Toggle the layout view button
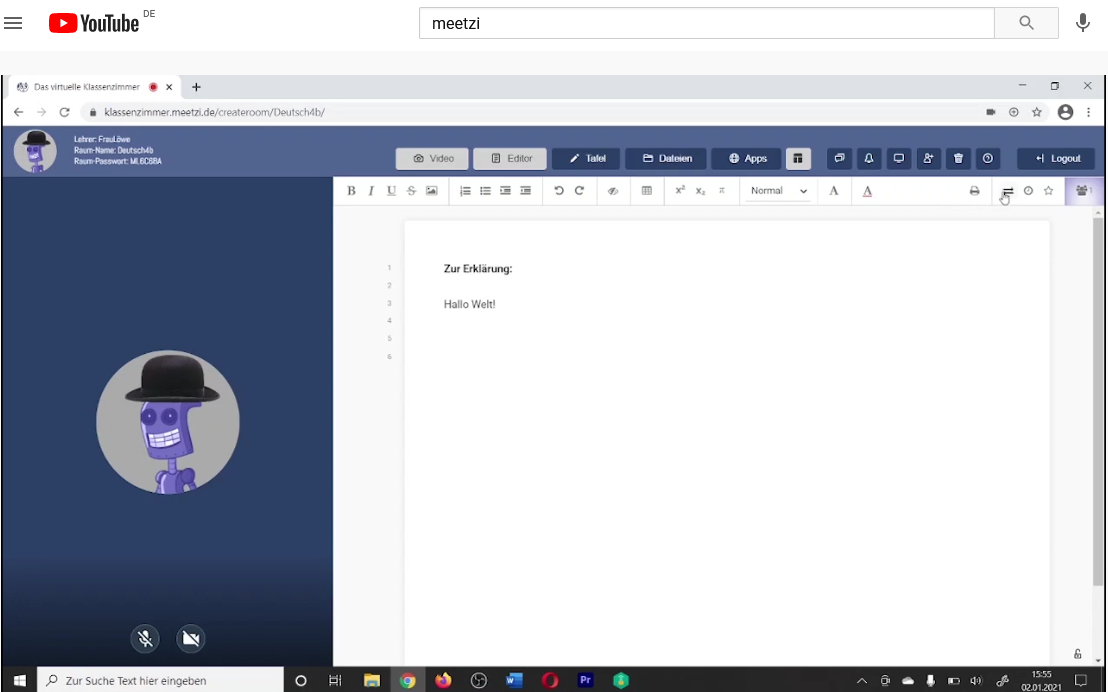Screen dimensions: 1108x692 [x=798, y=158]
